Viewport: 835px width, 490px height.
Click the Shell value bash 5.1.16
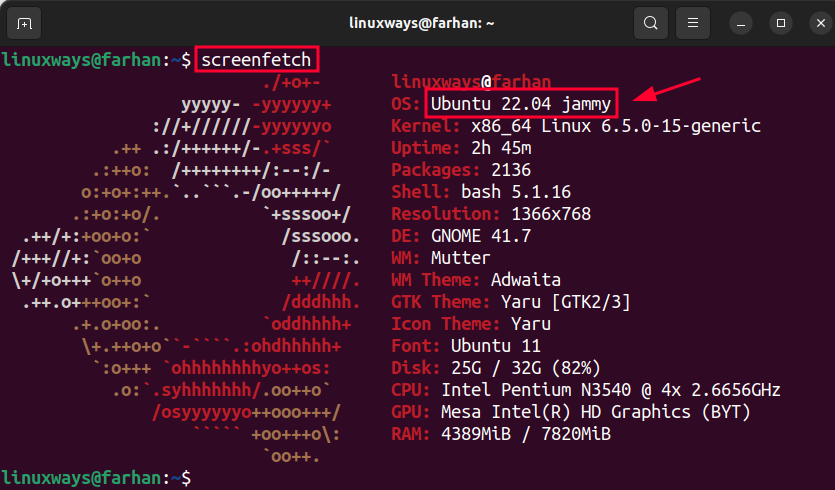pos(515,192)
